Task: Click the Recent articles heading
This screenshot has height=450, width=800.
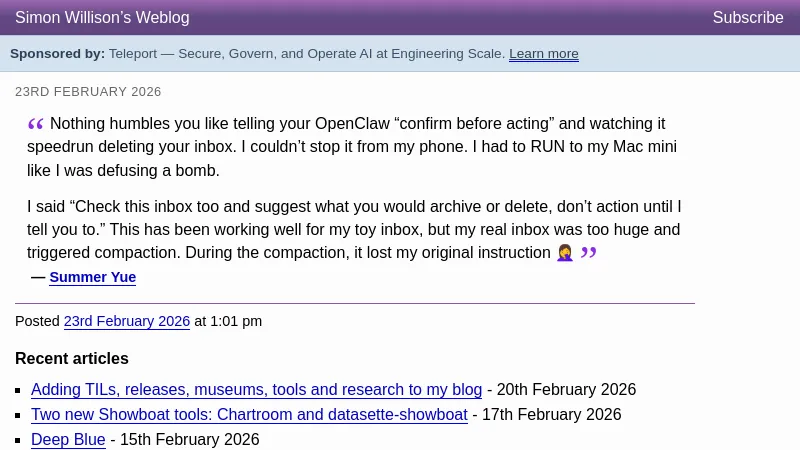Action: (72, 358)
